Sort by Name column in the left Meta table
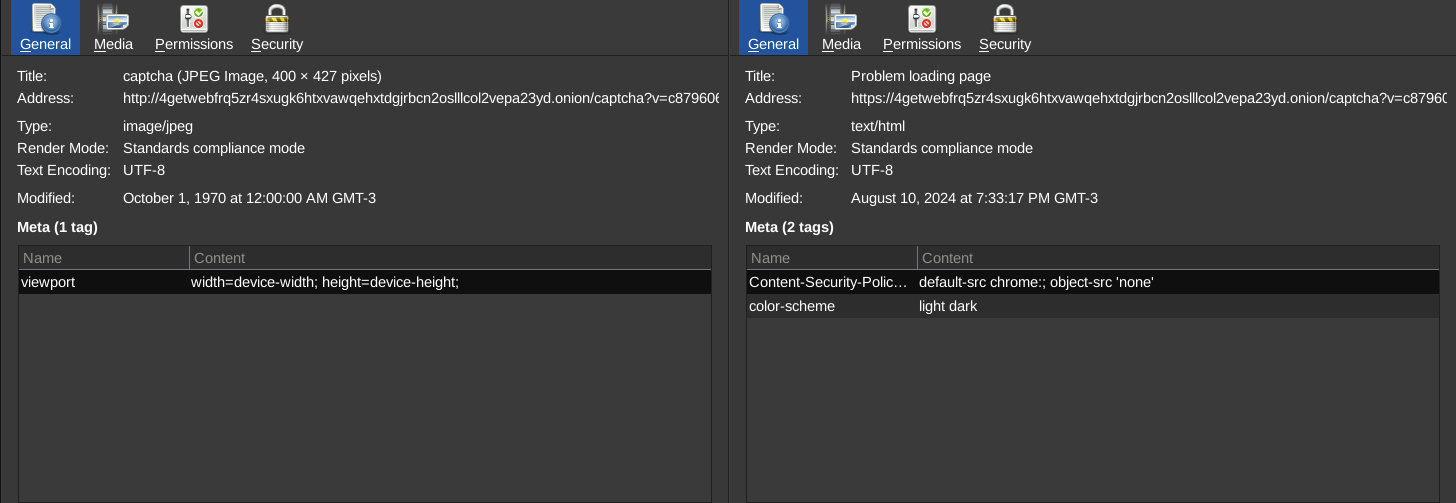 coord(104,258)
